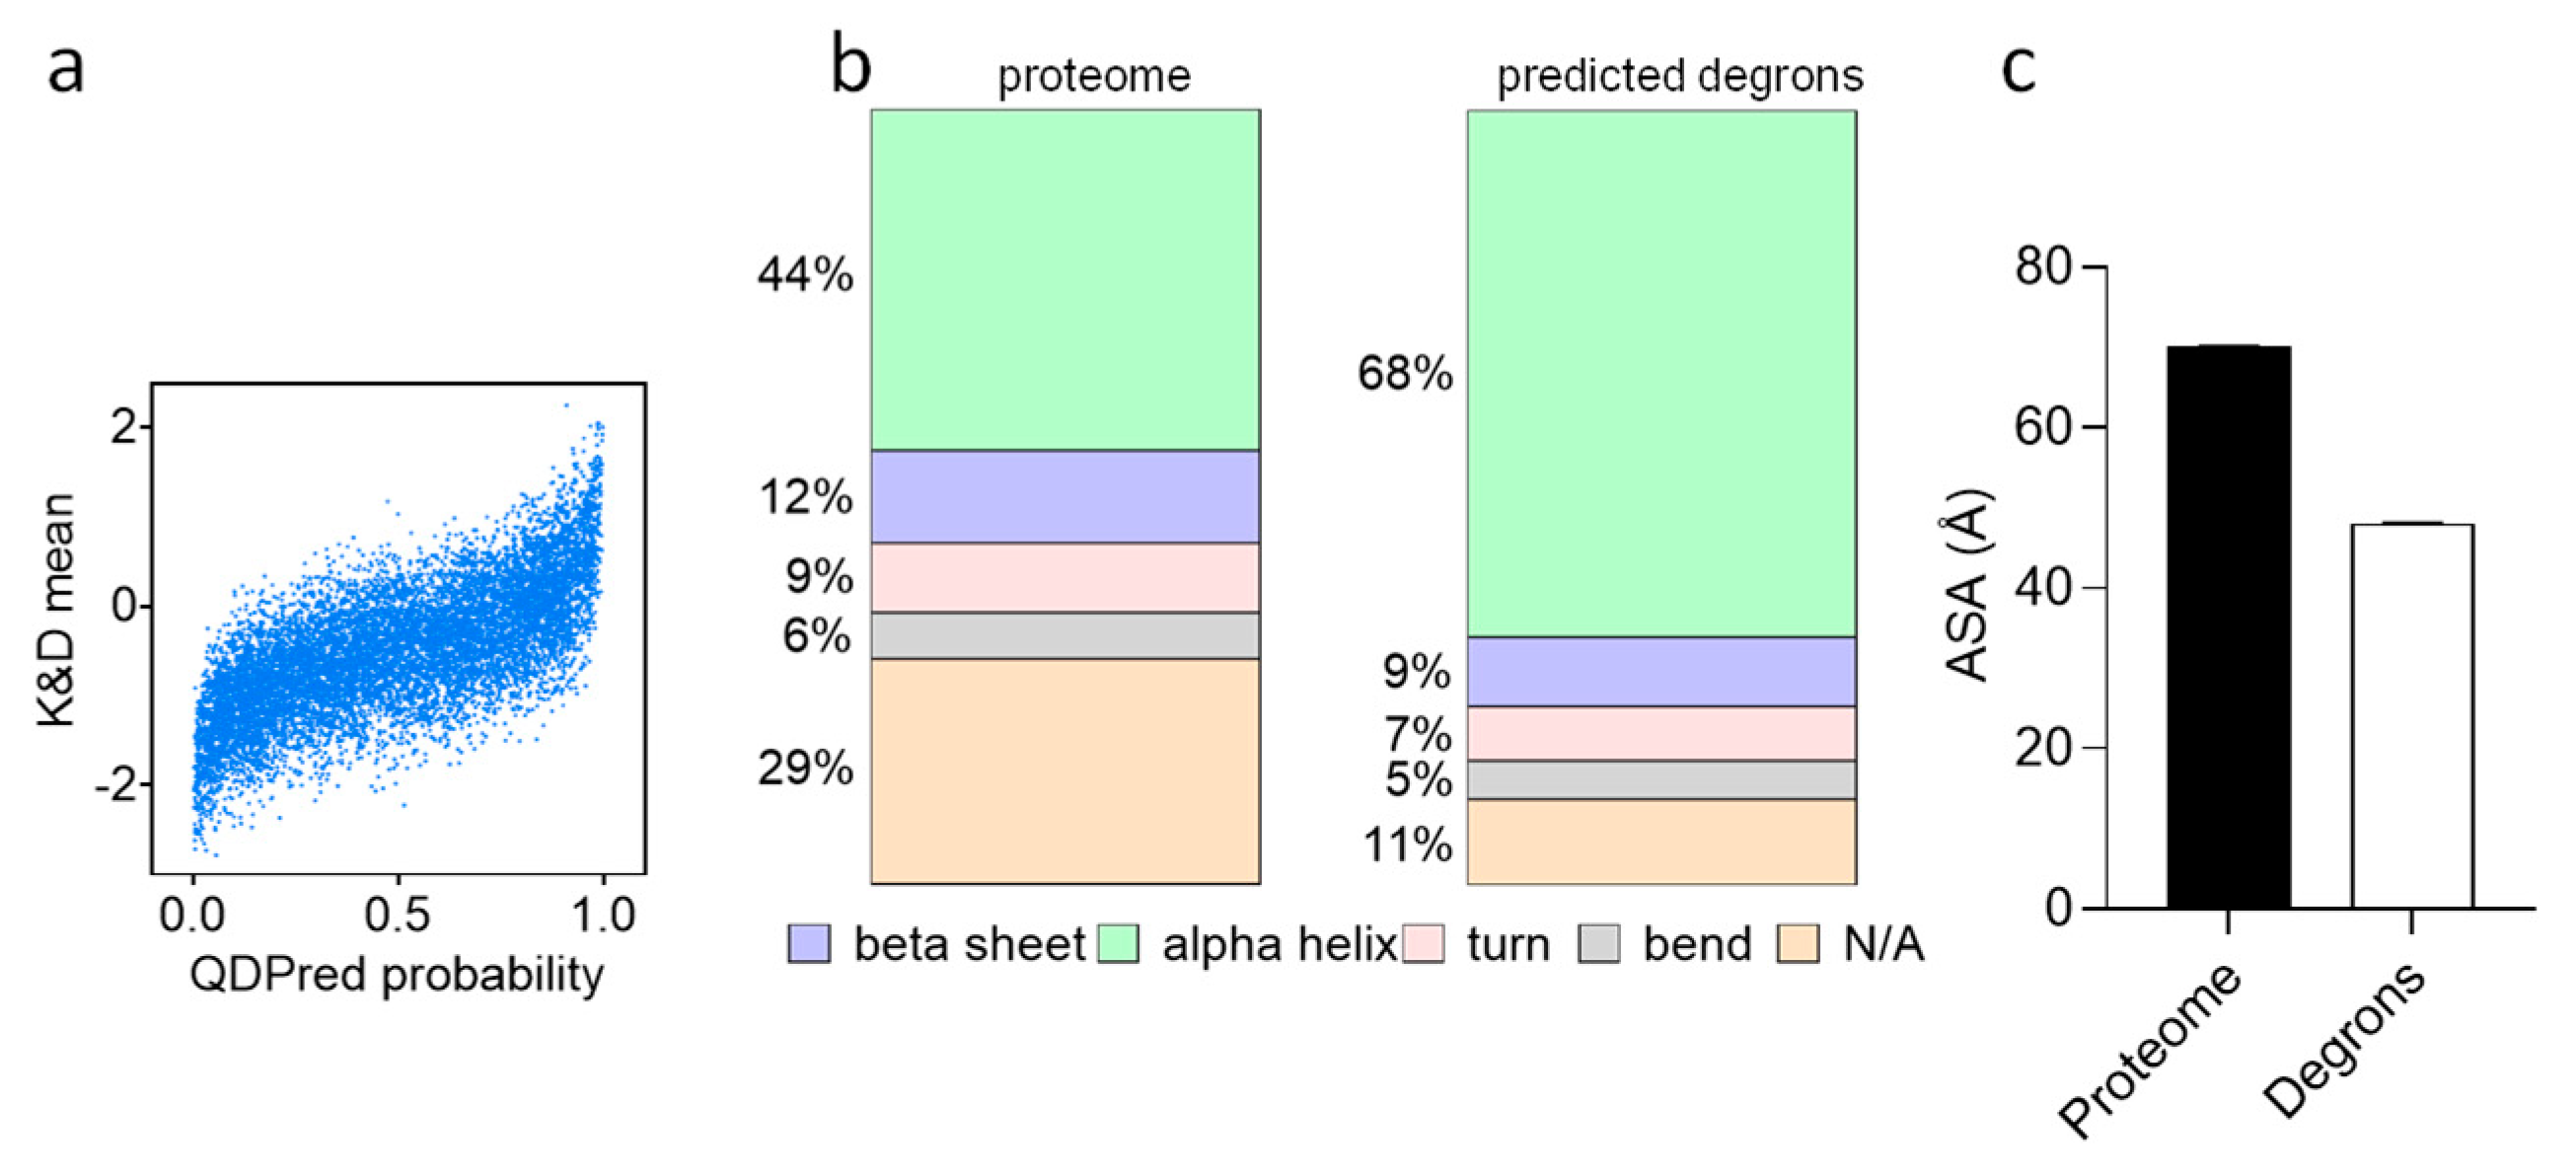This screenshot has width=2576, height=1176.
Task: Click the 'ASA (Å)' axis title
Action: tap(1968, 585)
